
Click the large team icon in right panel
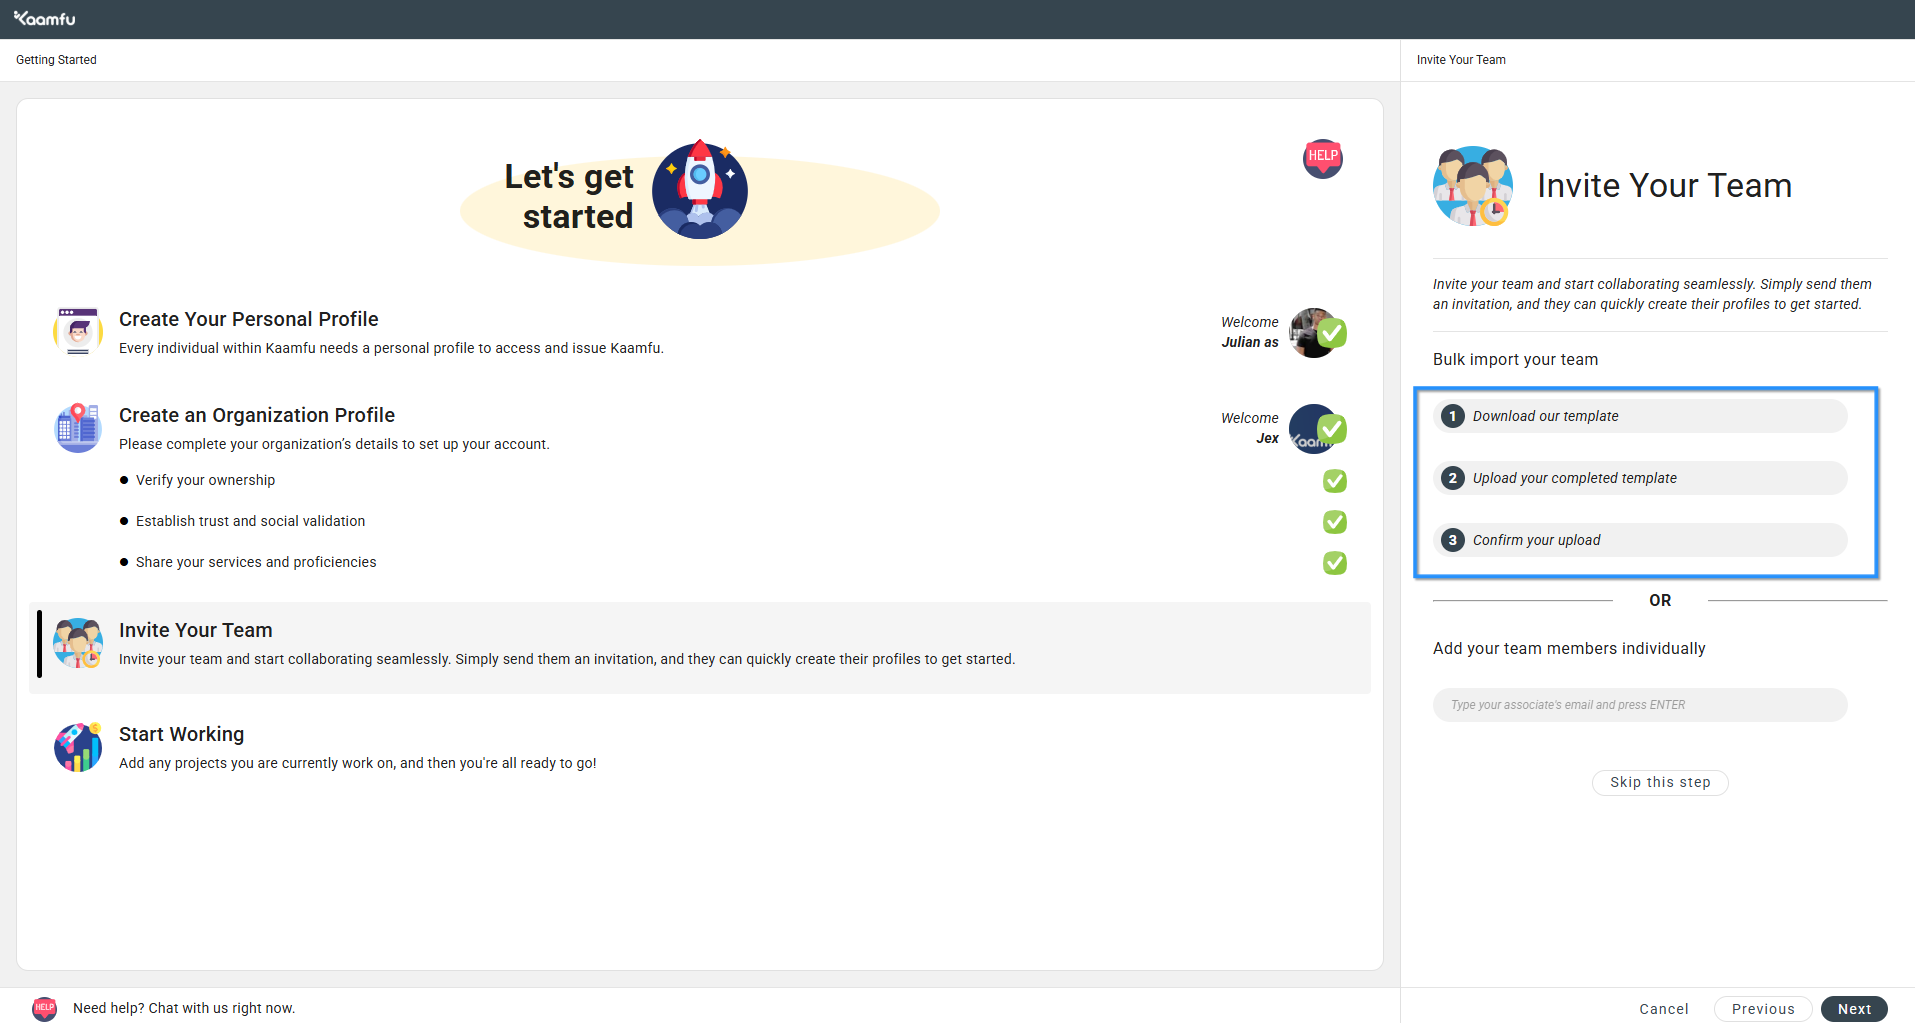[1473, 186]
